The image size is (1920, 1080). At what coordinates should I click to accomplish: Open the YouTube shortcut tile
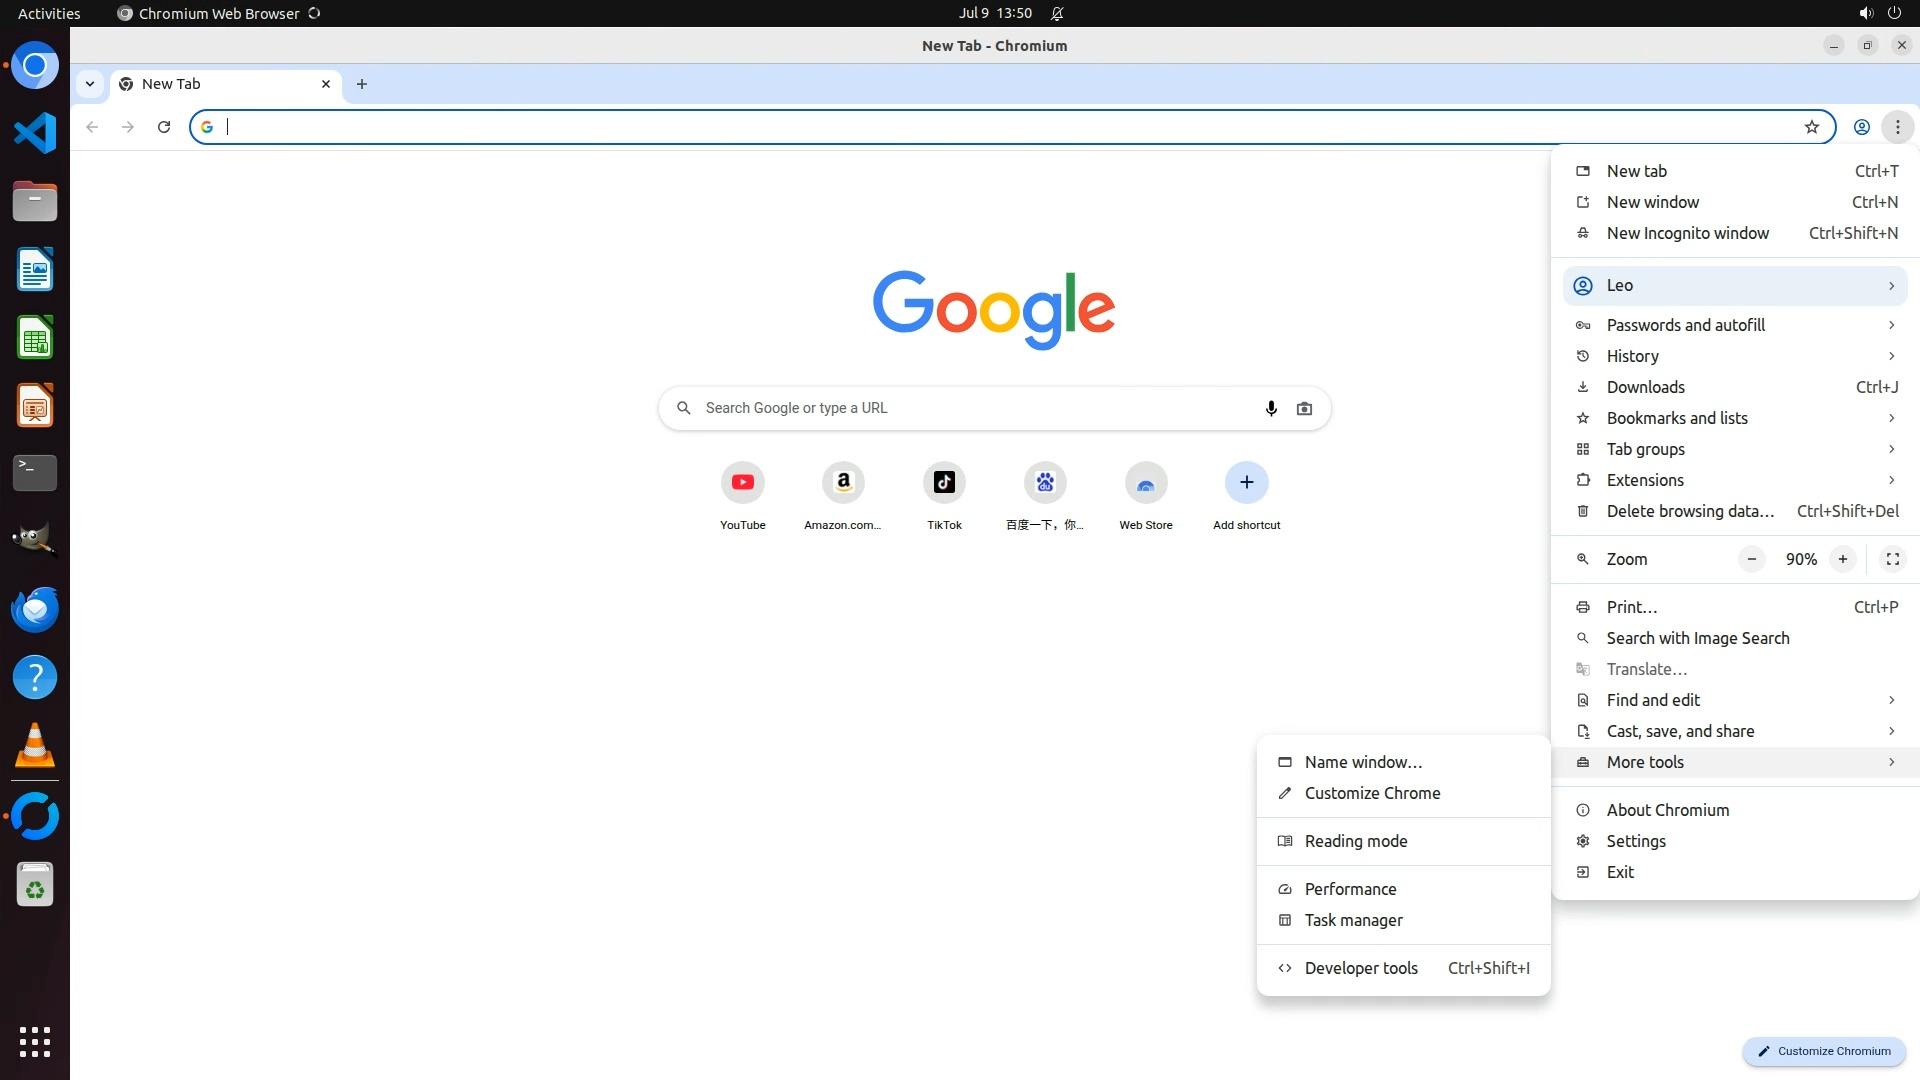pyautogui.click(x=742, y=483)
